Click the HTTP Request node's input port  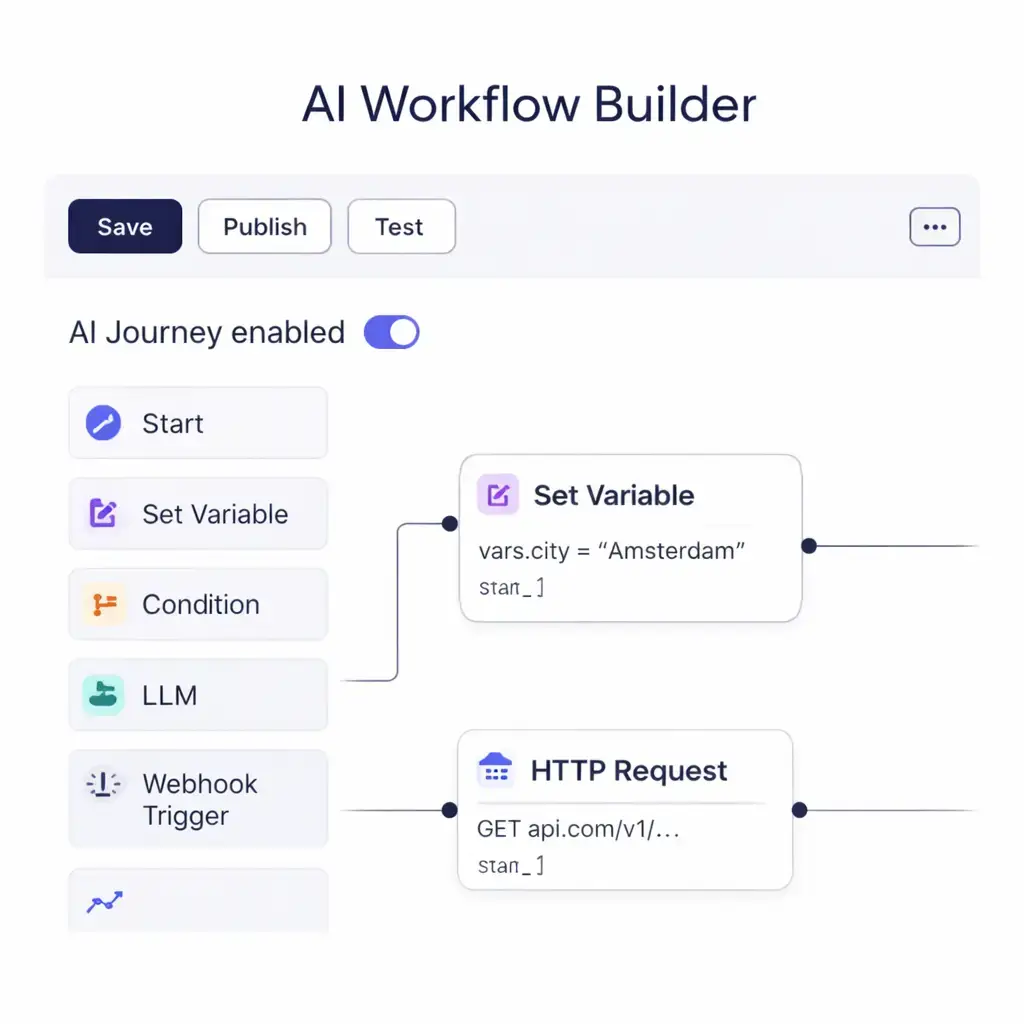(x=450, y=810)
